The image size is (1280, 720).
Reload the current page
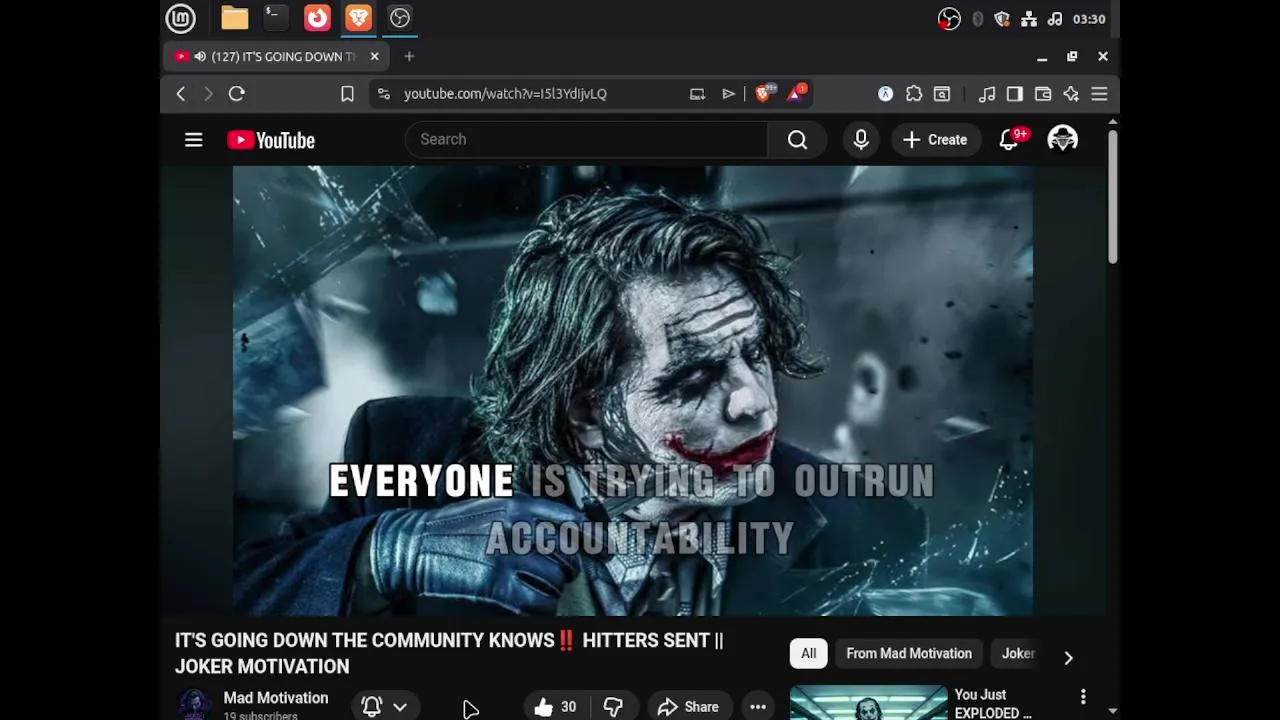237,94
